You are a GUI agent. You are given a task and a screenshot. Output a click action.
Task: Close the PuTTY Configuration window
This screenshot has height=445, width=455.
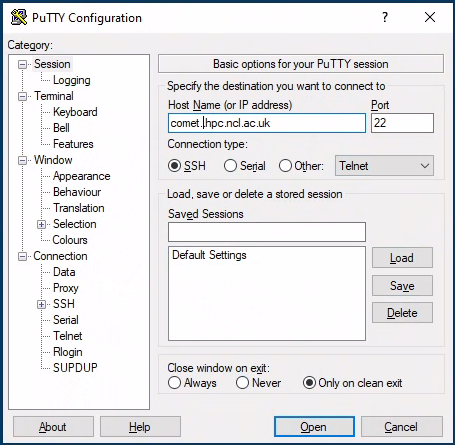coord(430,17)
